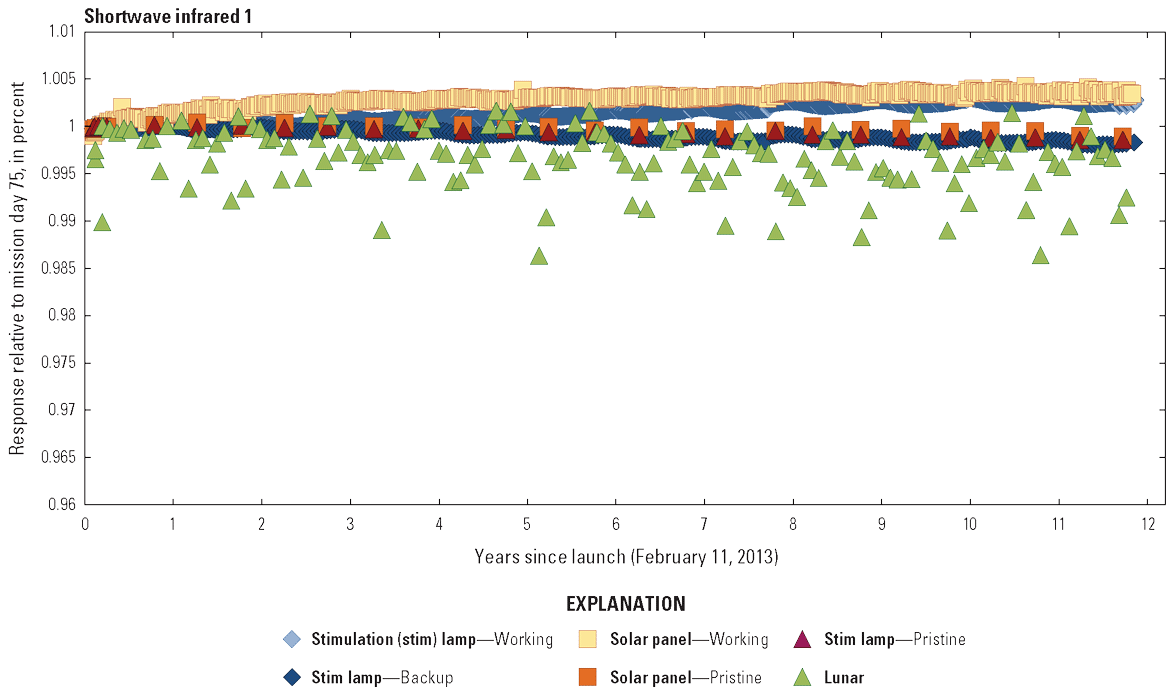This screenshot has width=1168, height=691.
Task: Click the 'Lunar' legend text label
Action: [x=844, y=677]
